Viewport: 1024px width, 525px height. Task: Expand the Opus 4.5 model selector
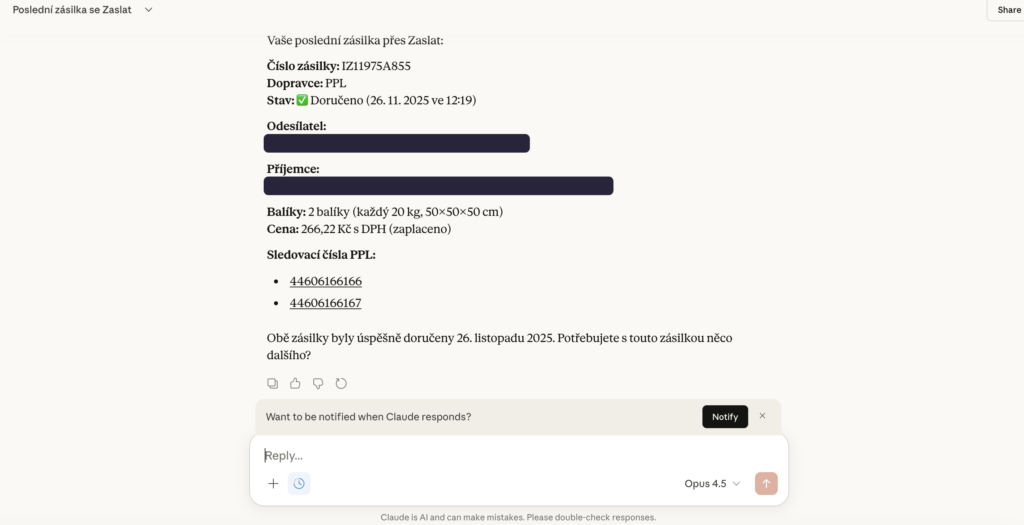click(x=712, y=483)
